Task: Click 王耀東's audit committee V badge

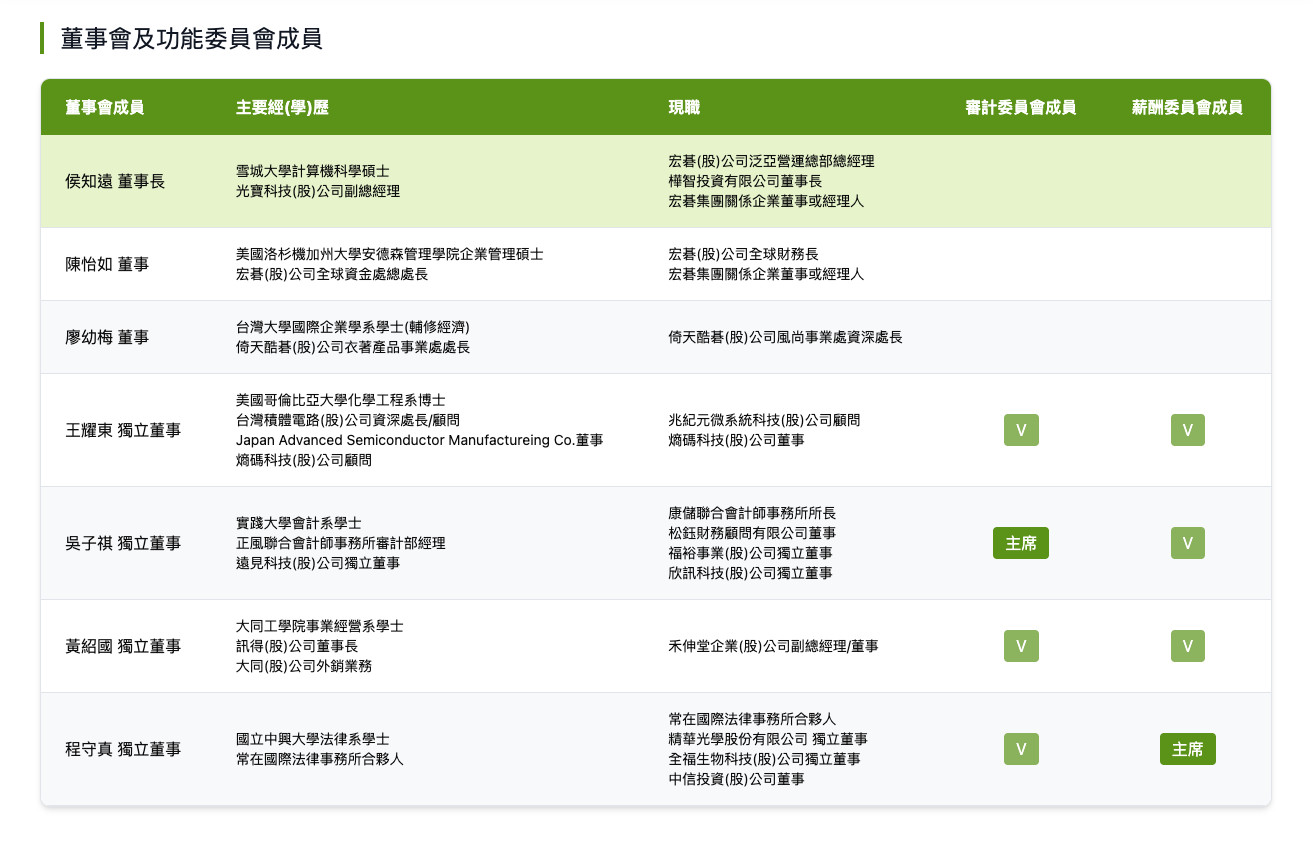Action: point(1021,430)
